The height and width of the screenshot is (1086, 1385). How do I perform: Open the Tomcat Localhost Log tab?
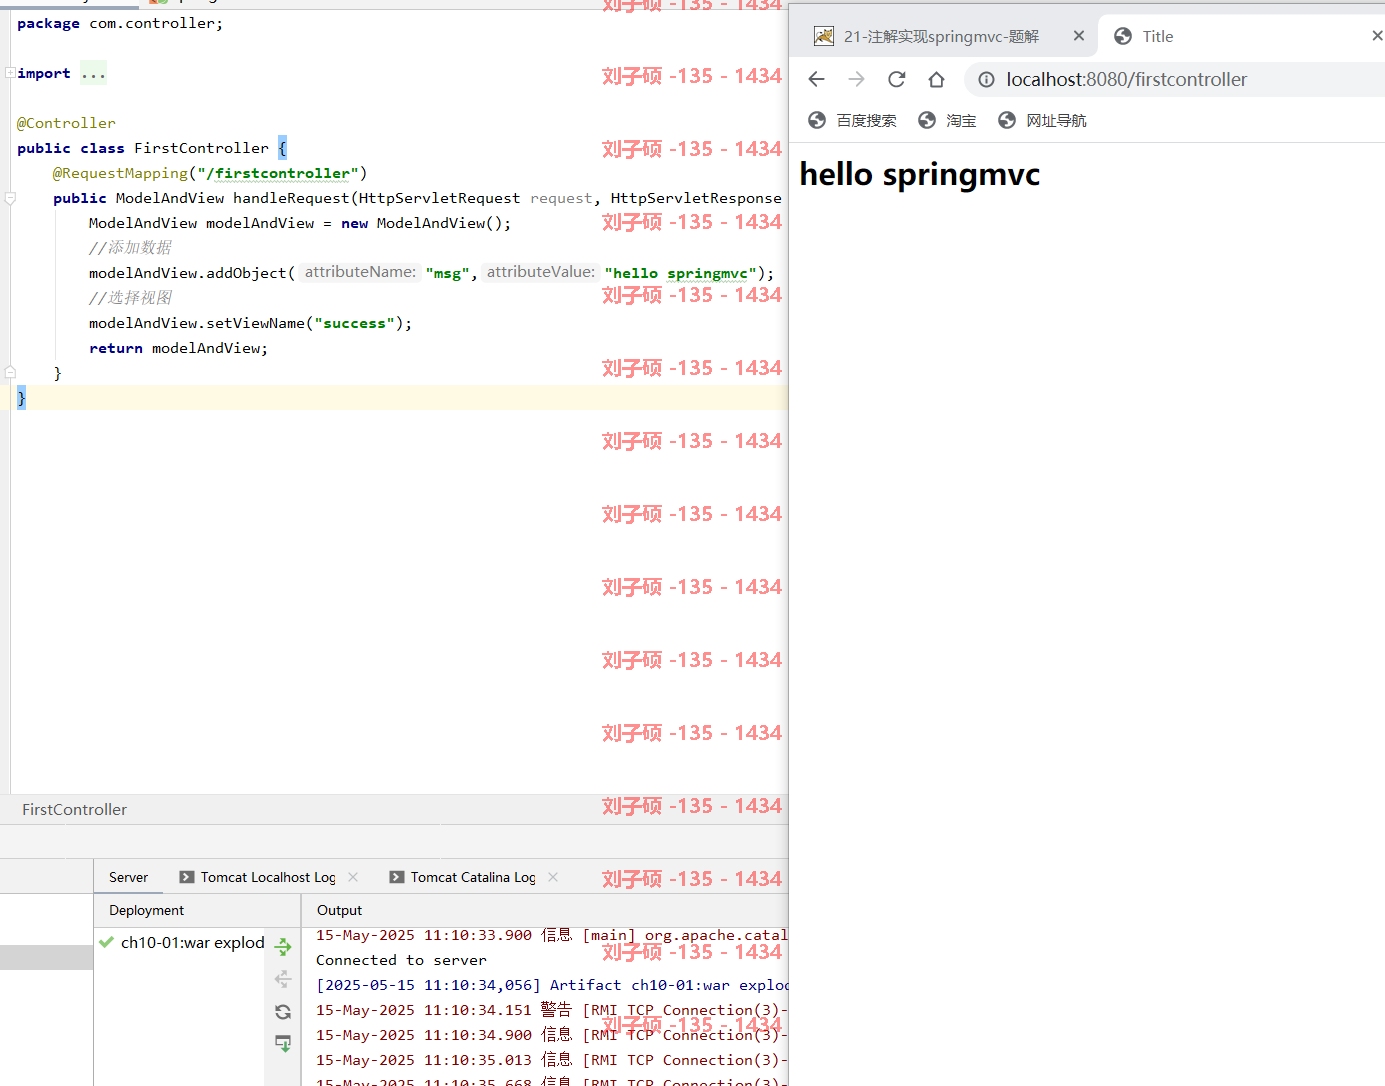click(x=268, y=877)
